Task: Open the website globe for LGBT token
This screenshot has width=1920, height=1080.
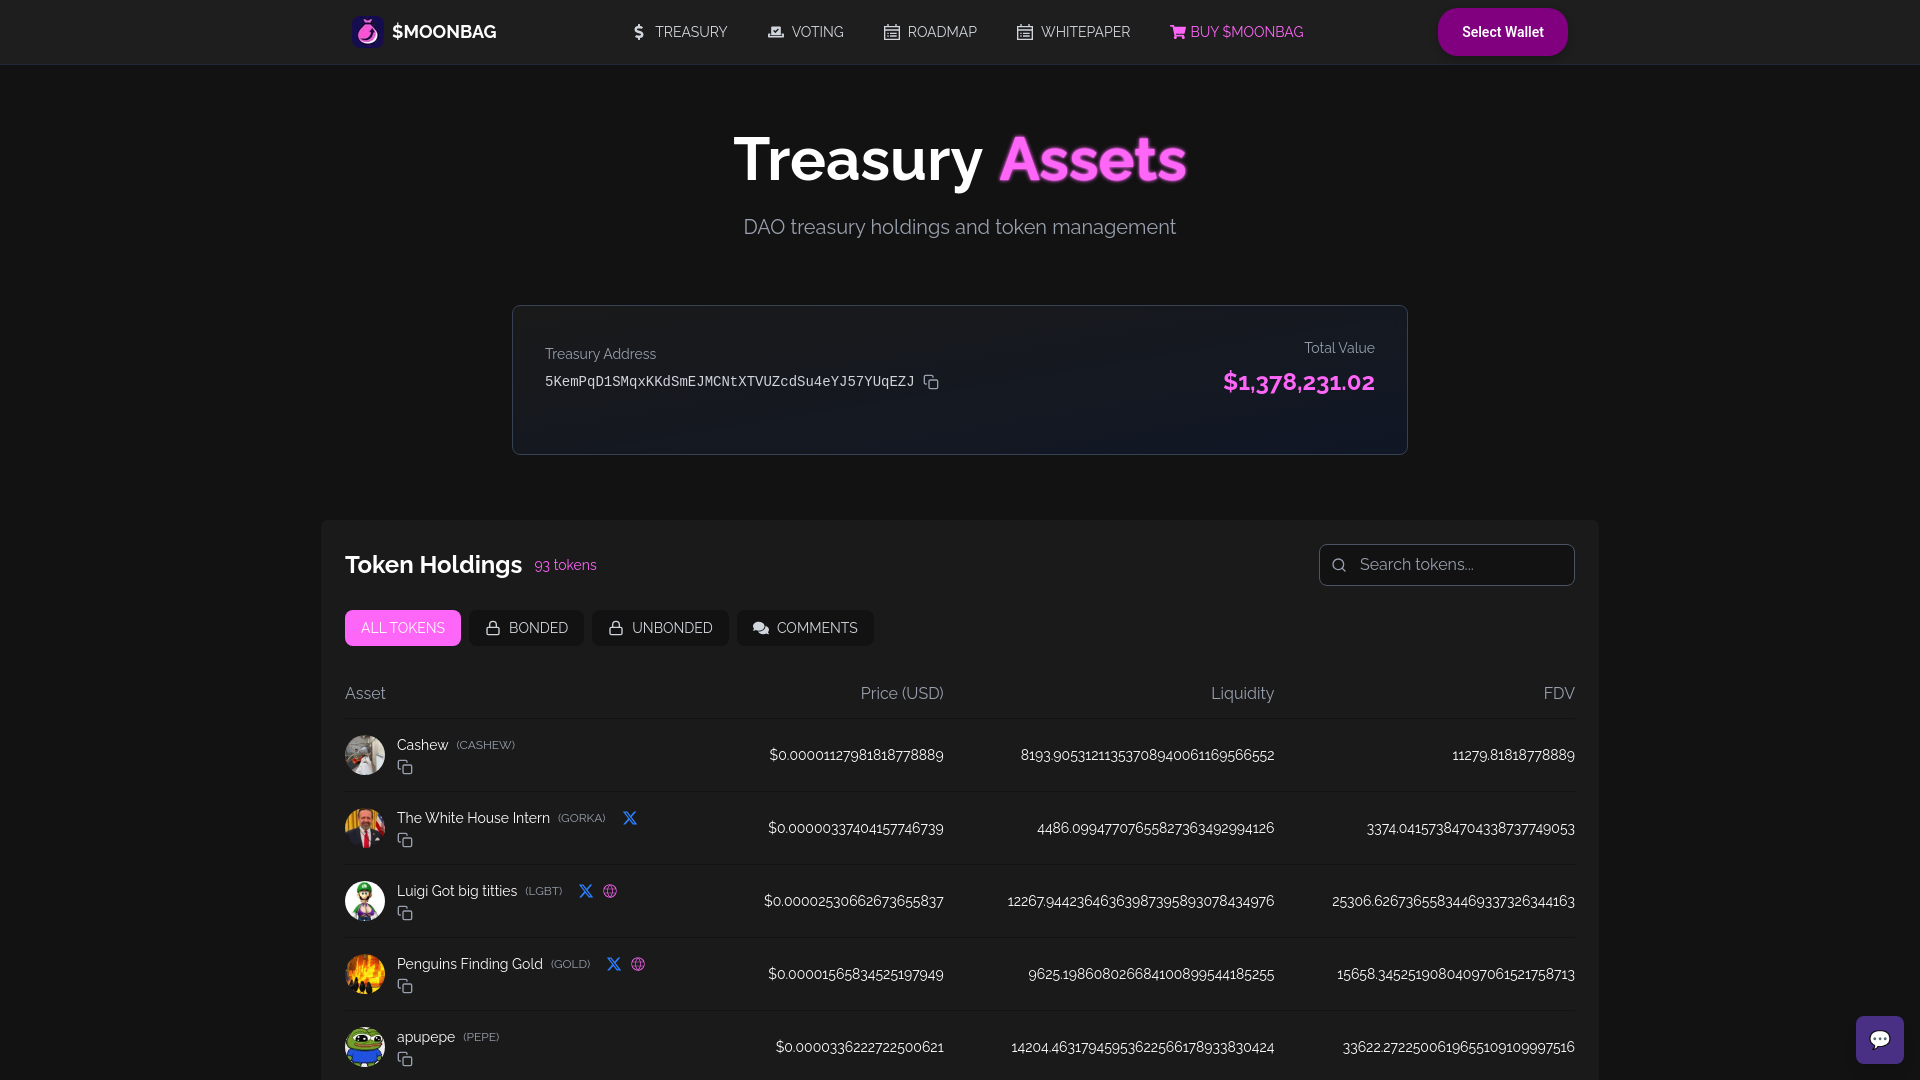Action: click(610, 891)
